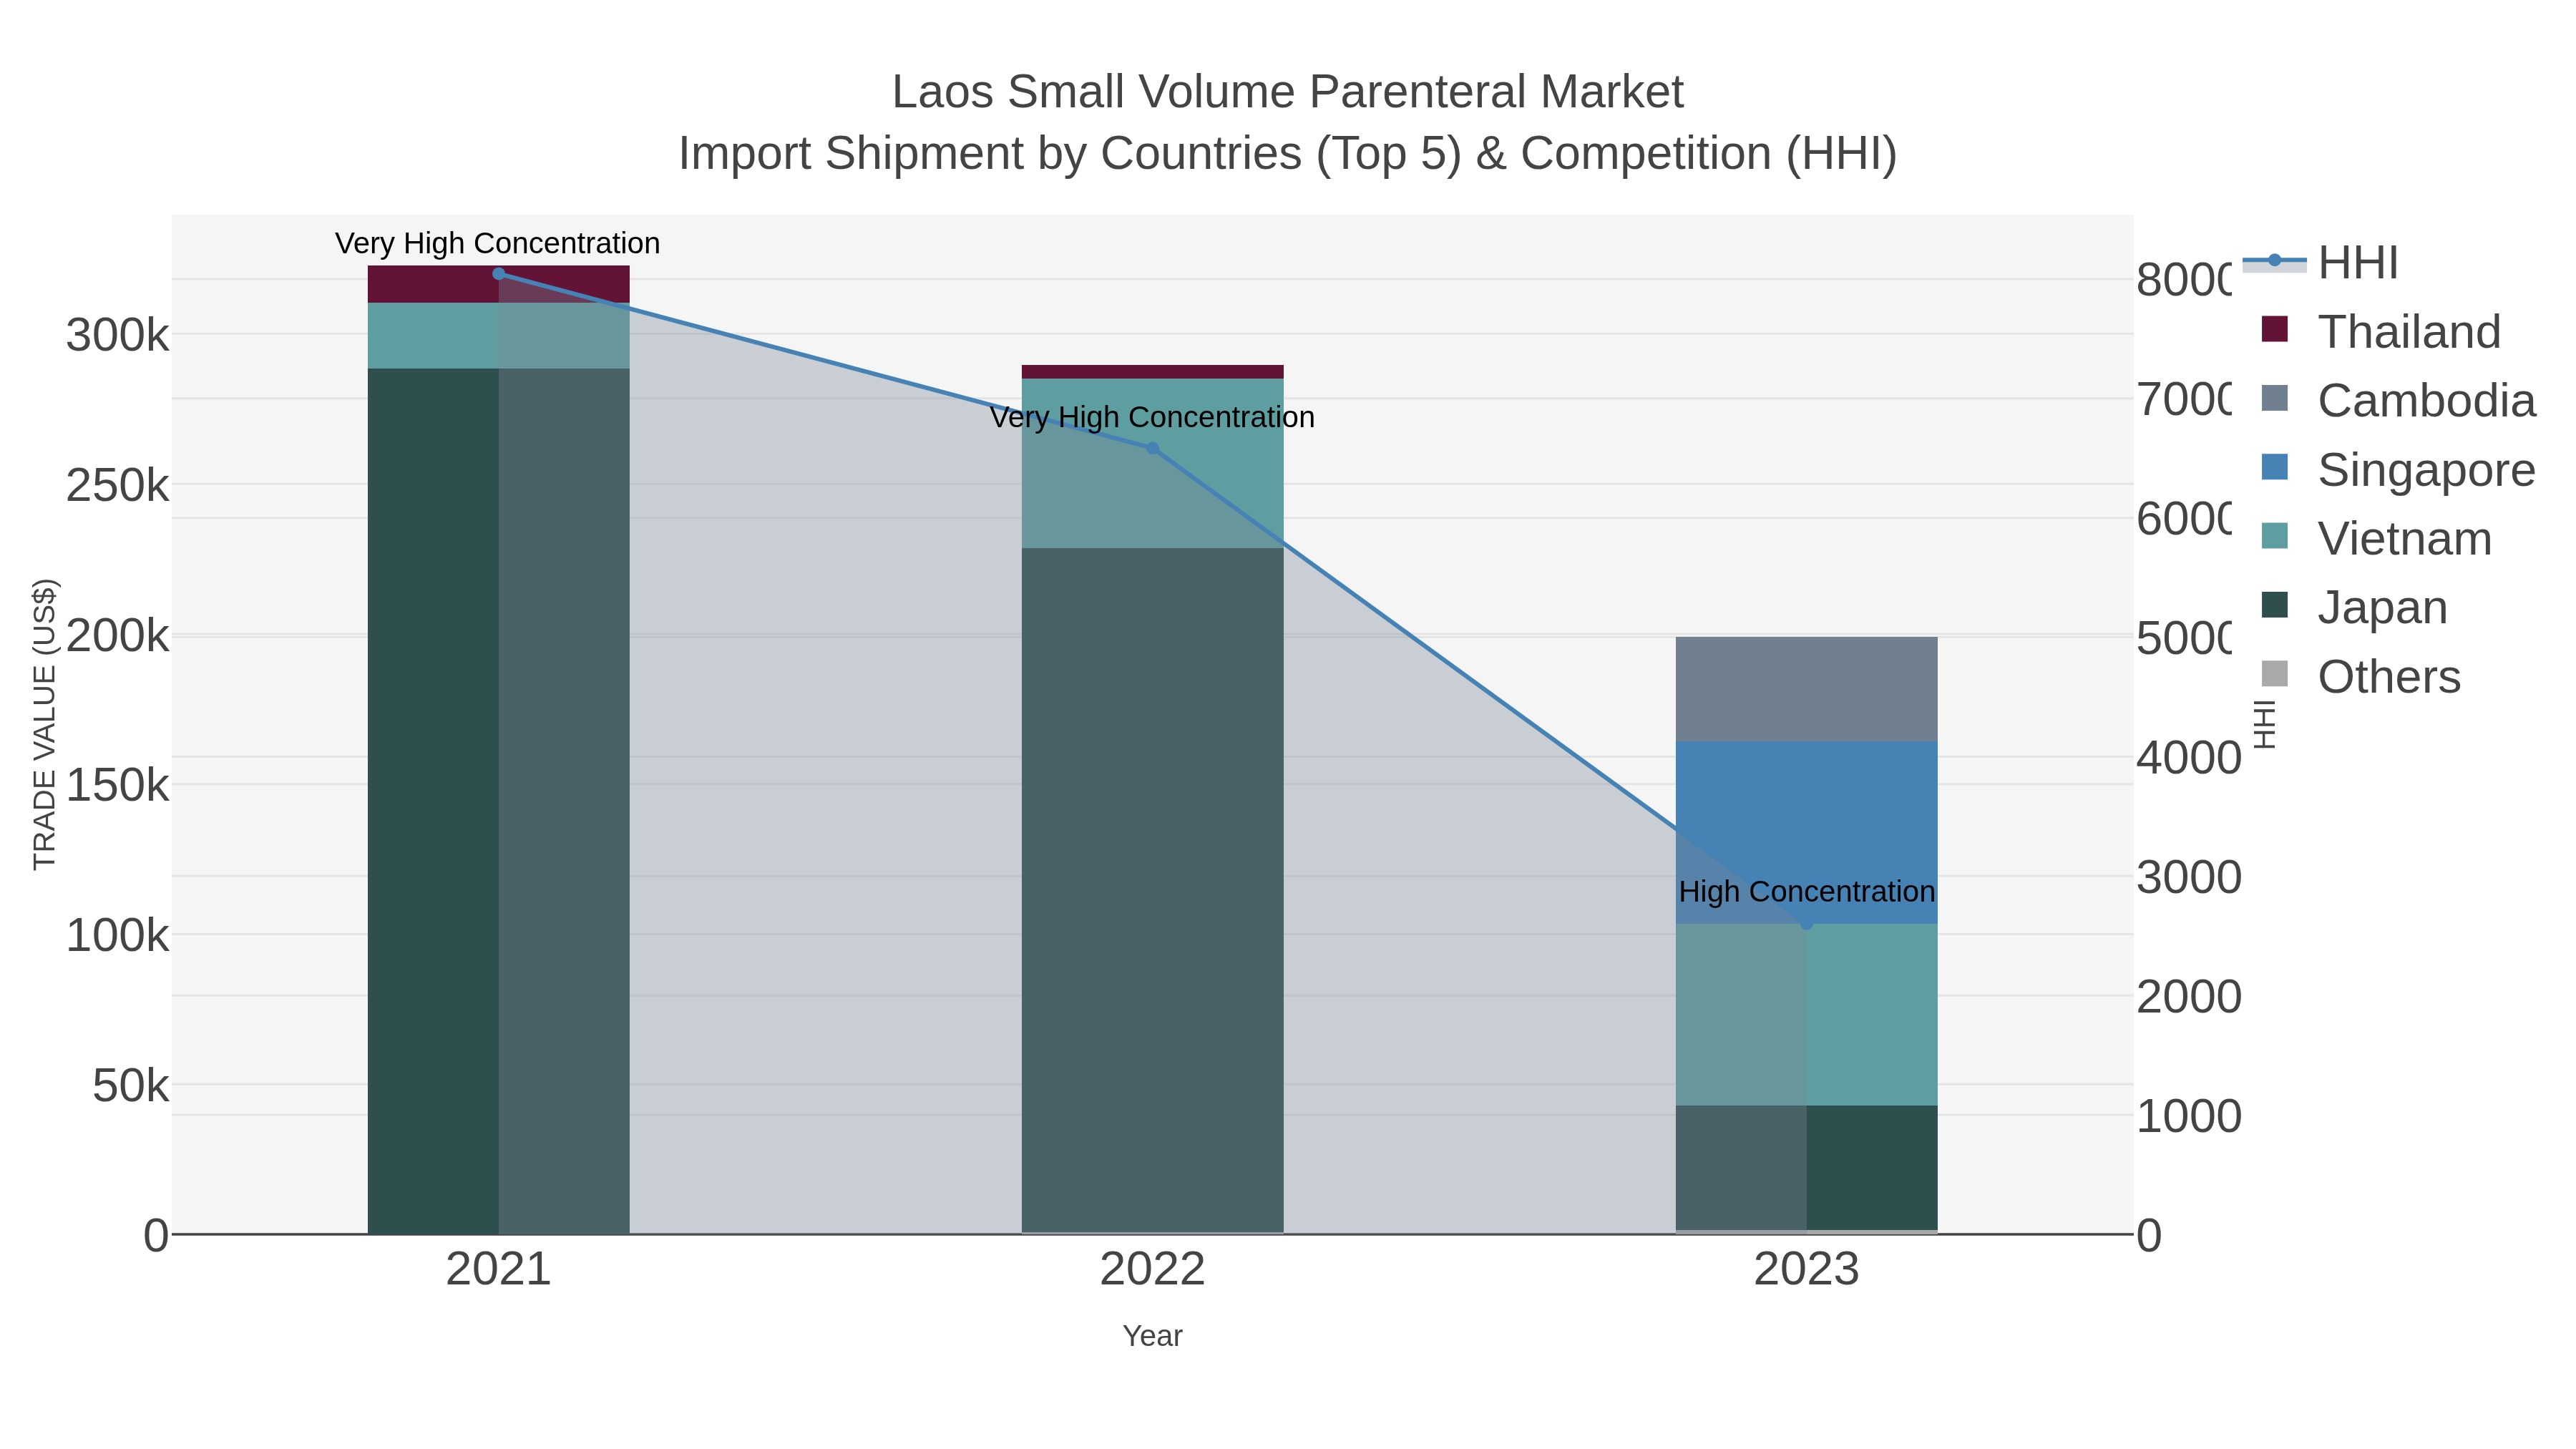Click the 50k y-axis tick label

pos(130,1086)
